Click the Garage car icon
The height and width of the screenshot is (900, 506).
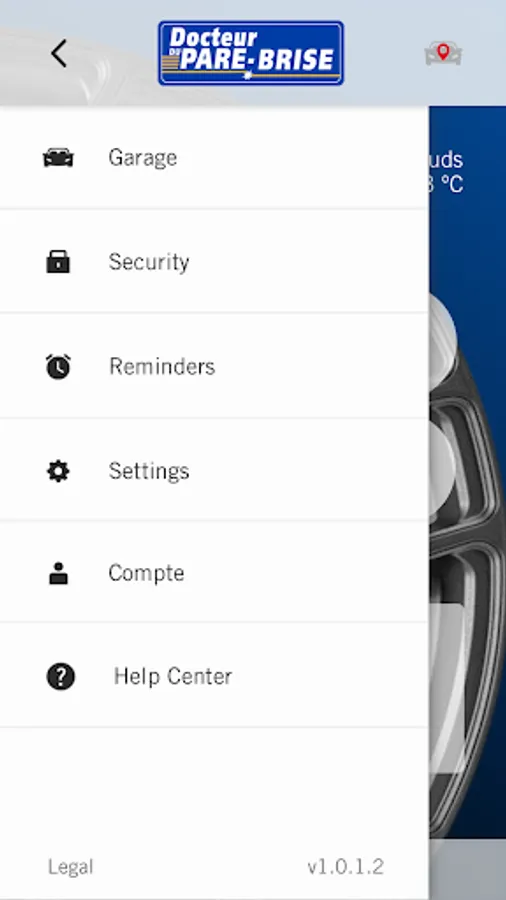(58, 157)
